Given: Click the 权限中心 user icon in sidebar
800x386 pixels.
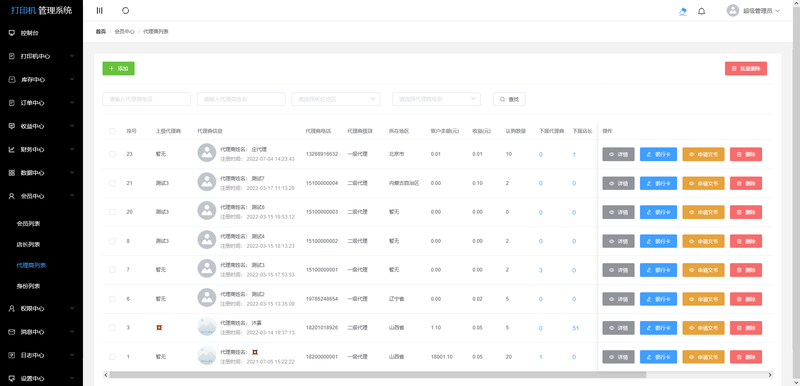Looking at the screenshot, I should [12, 309].
